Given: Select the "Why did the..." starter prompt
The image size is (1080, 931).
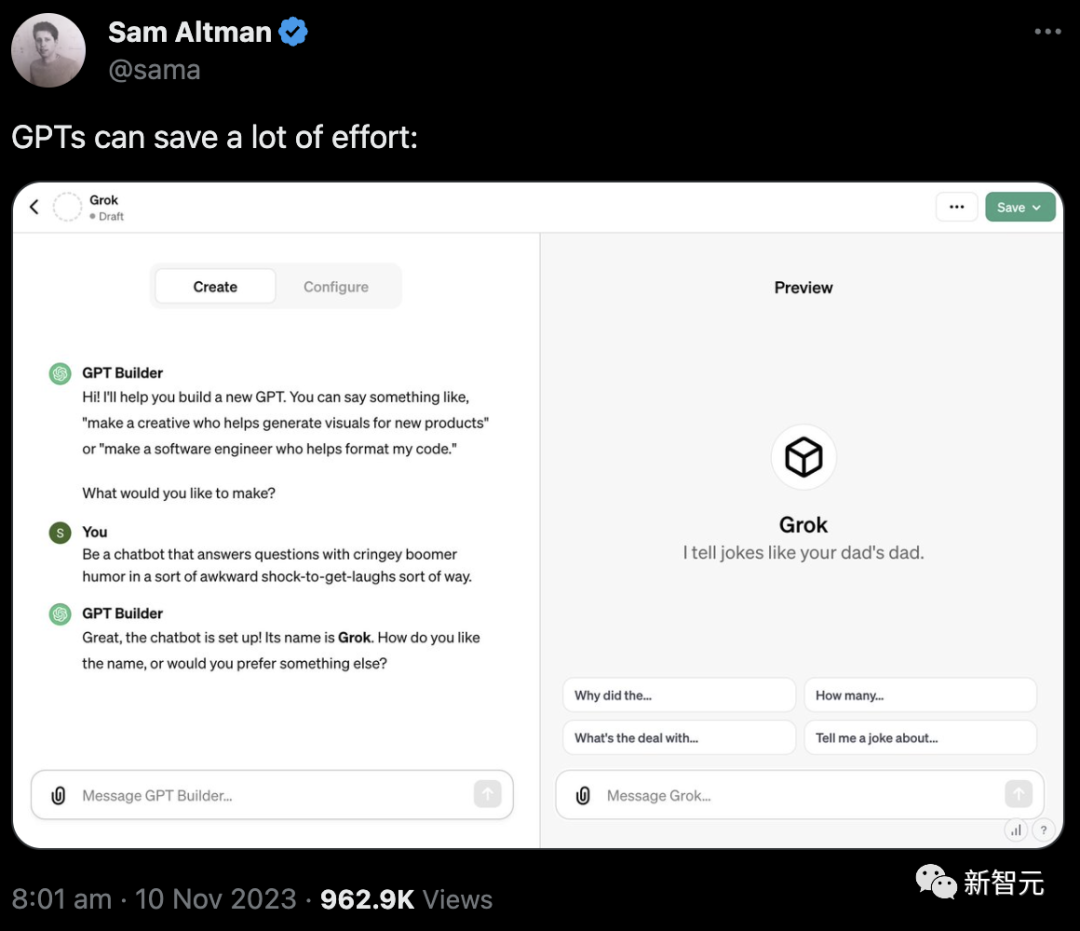Looking at the screenshot, I should coord(679,695).
